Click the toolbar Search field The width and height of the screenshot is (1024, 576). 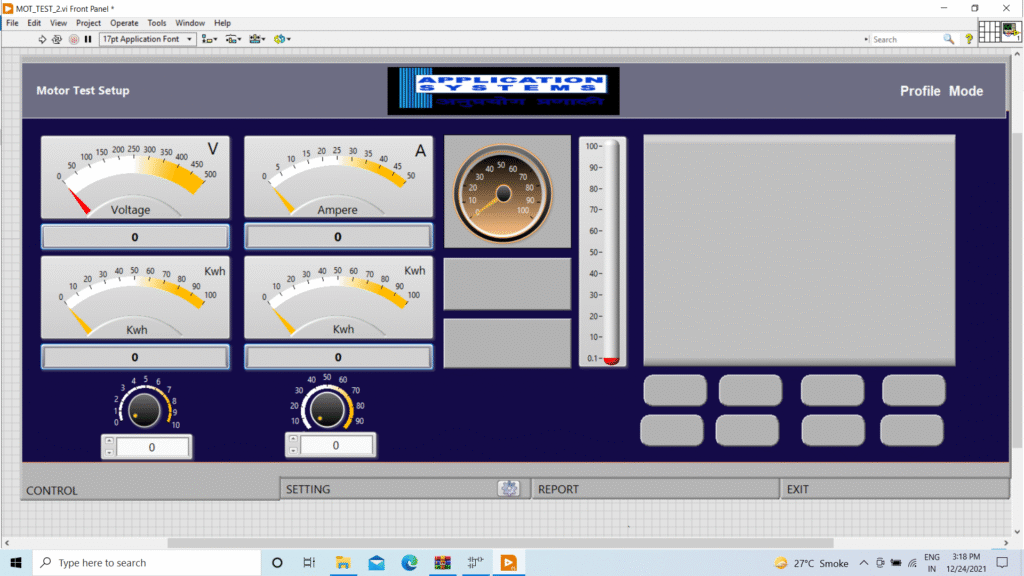(905, 39)
